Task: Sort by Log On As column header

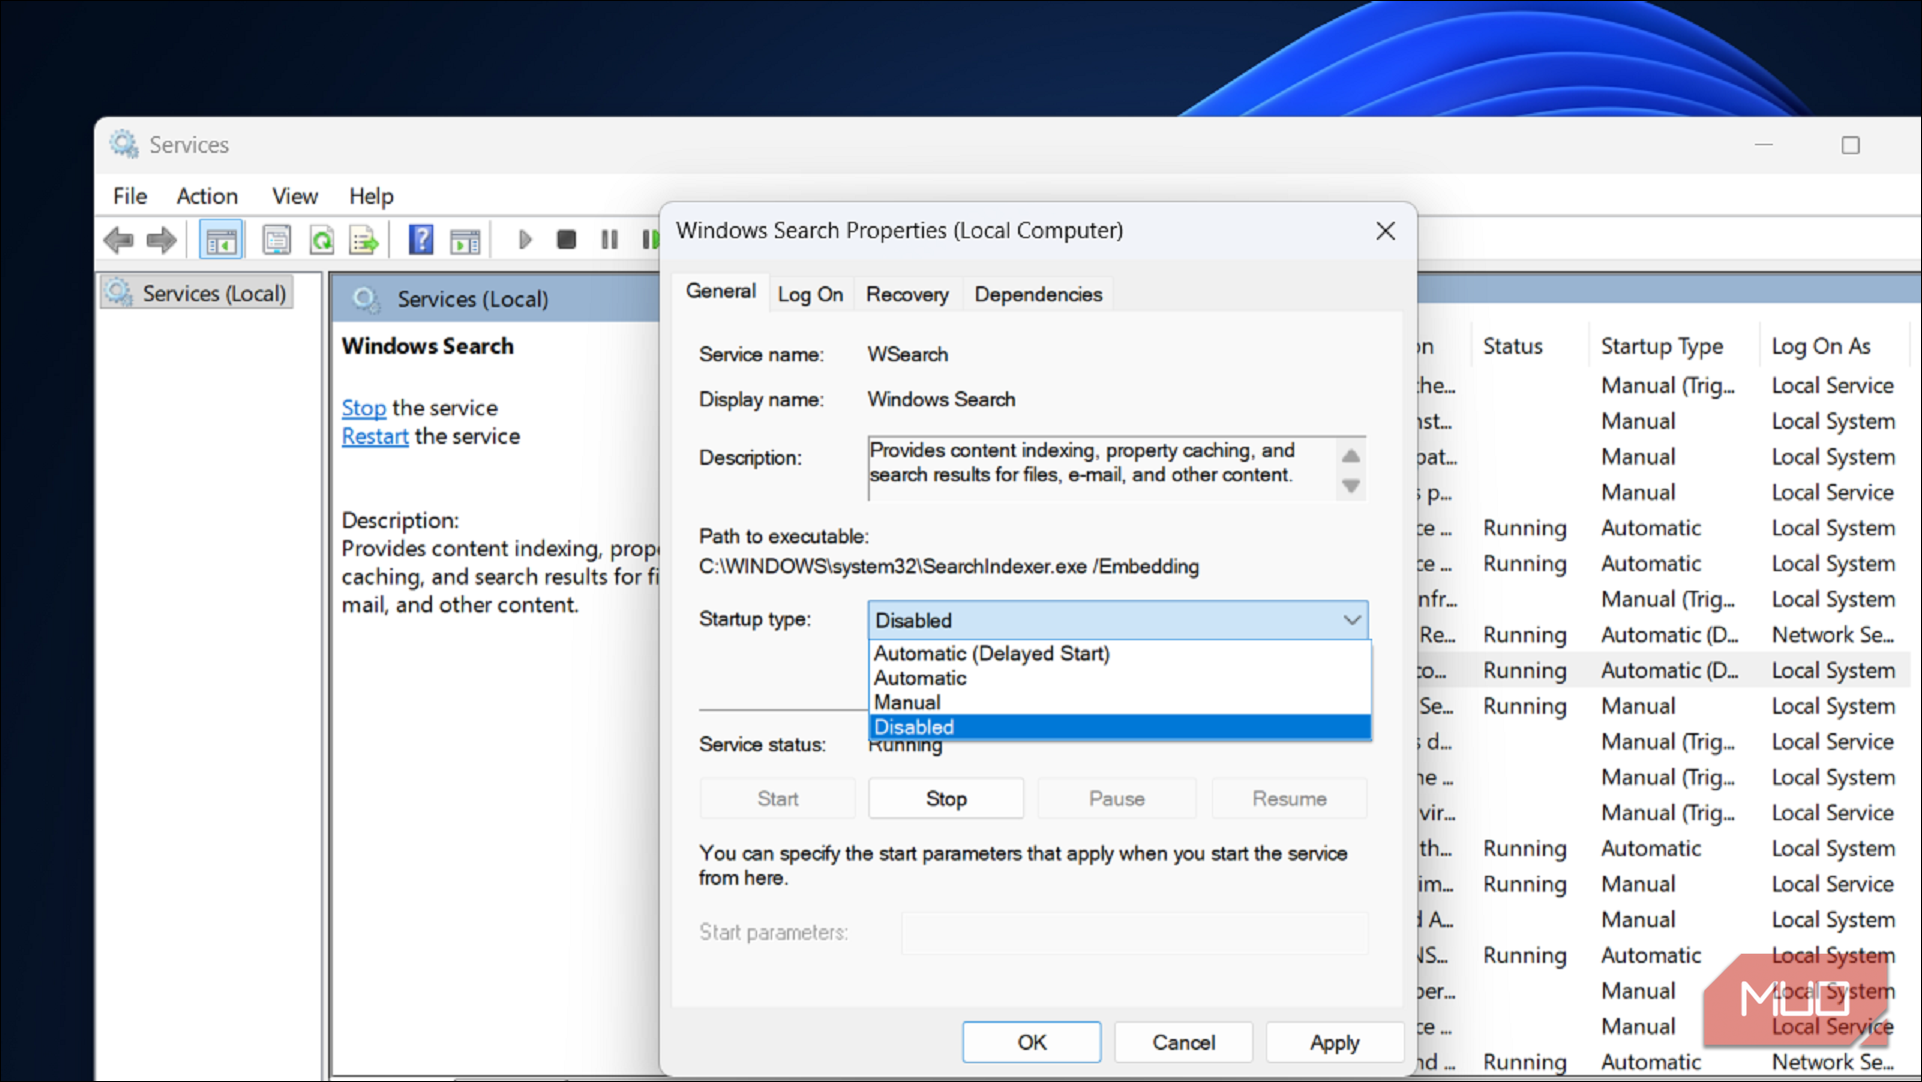Action: coord(1821,346)
